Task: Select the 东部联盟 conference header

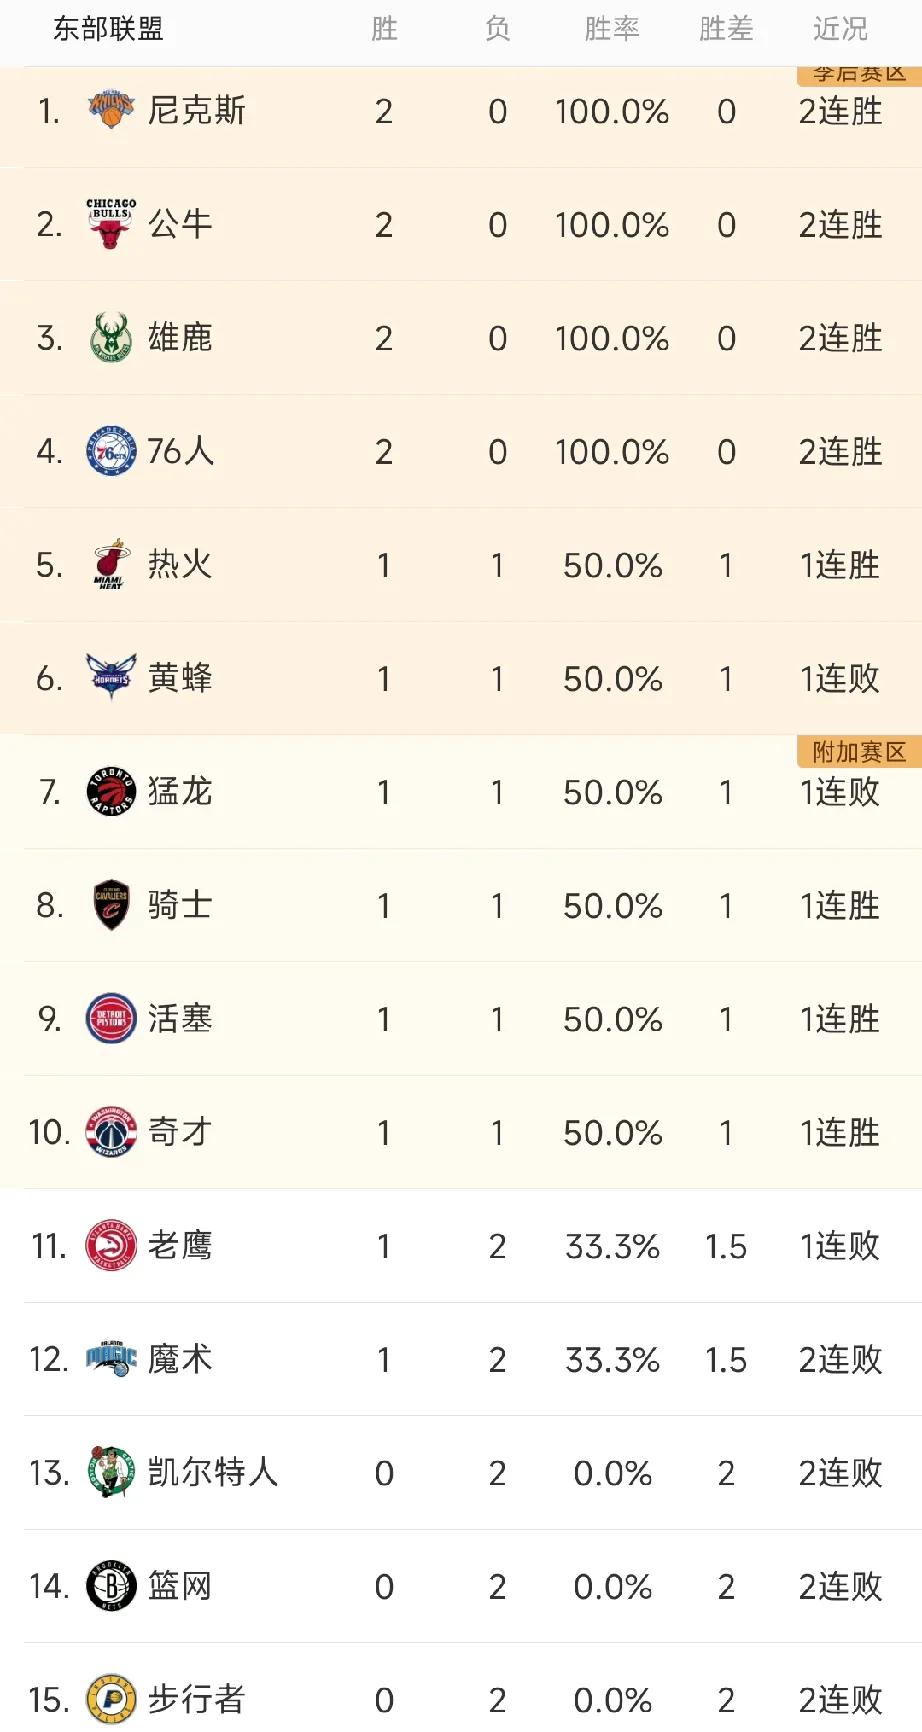Action: [x=108, y=29]
